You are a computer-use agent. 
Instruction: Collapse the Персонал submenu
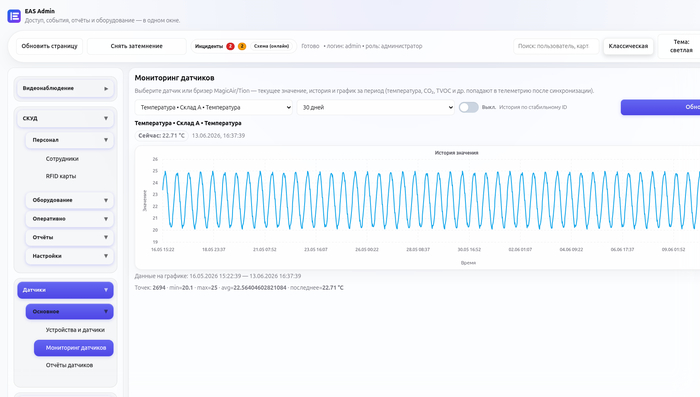pos(69,140)
